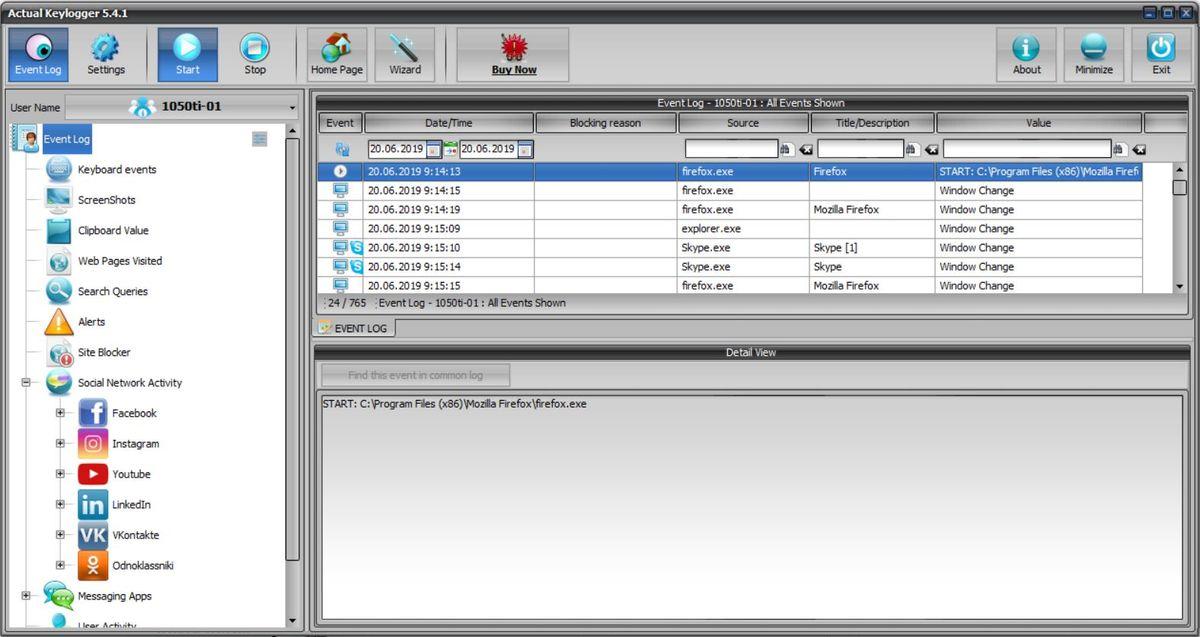Click the Minimize toolbar button
The image size is (1200, 637).
click(1094, 55)
